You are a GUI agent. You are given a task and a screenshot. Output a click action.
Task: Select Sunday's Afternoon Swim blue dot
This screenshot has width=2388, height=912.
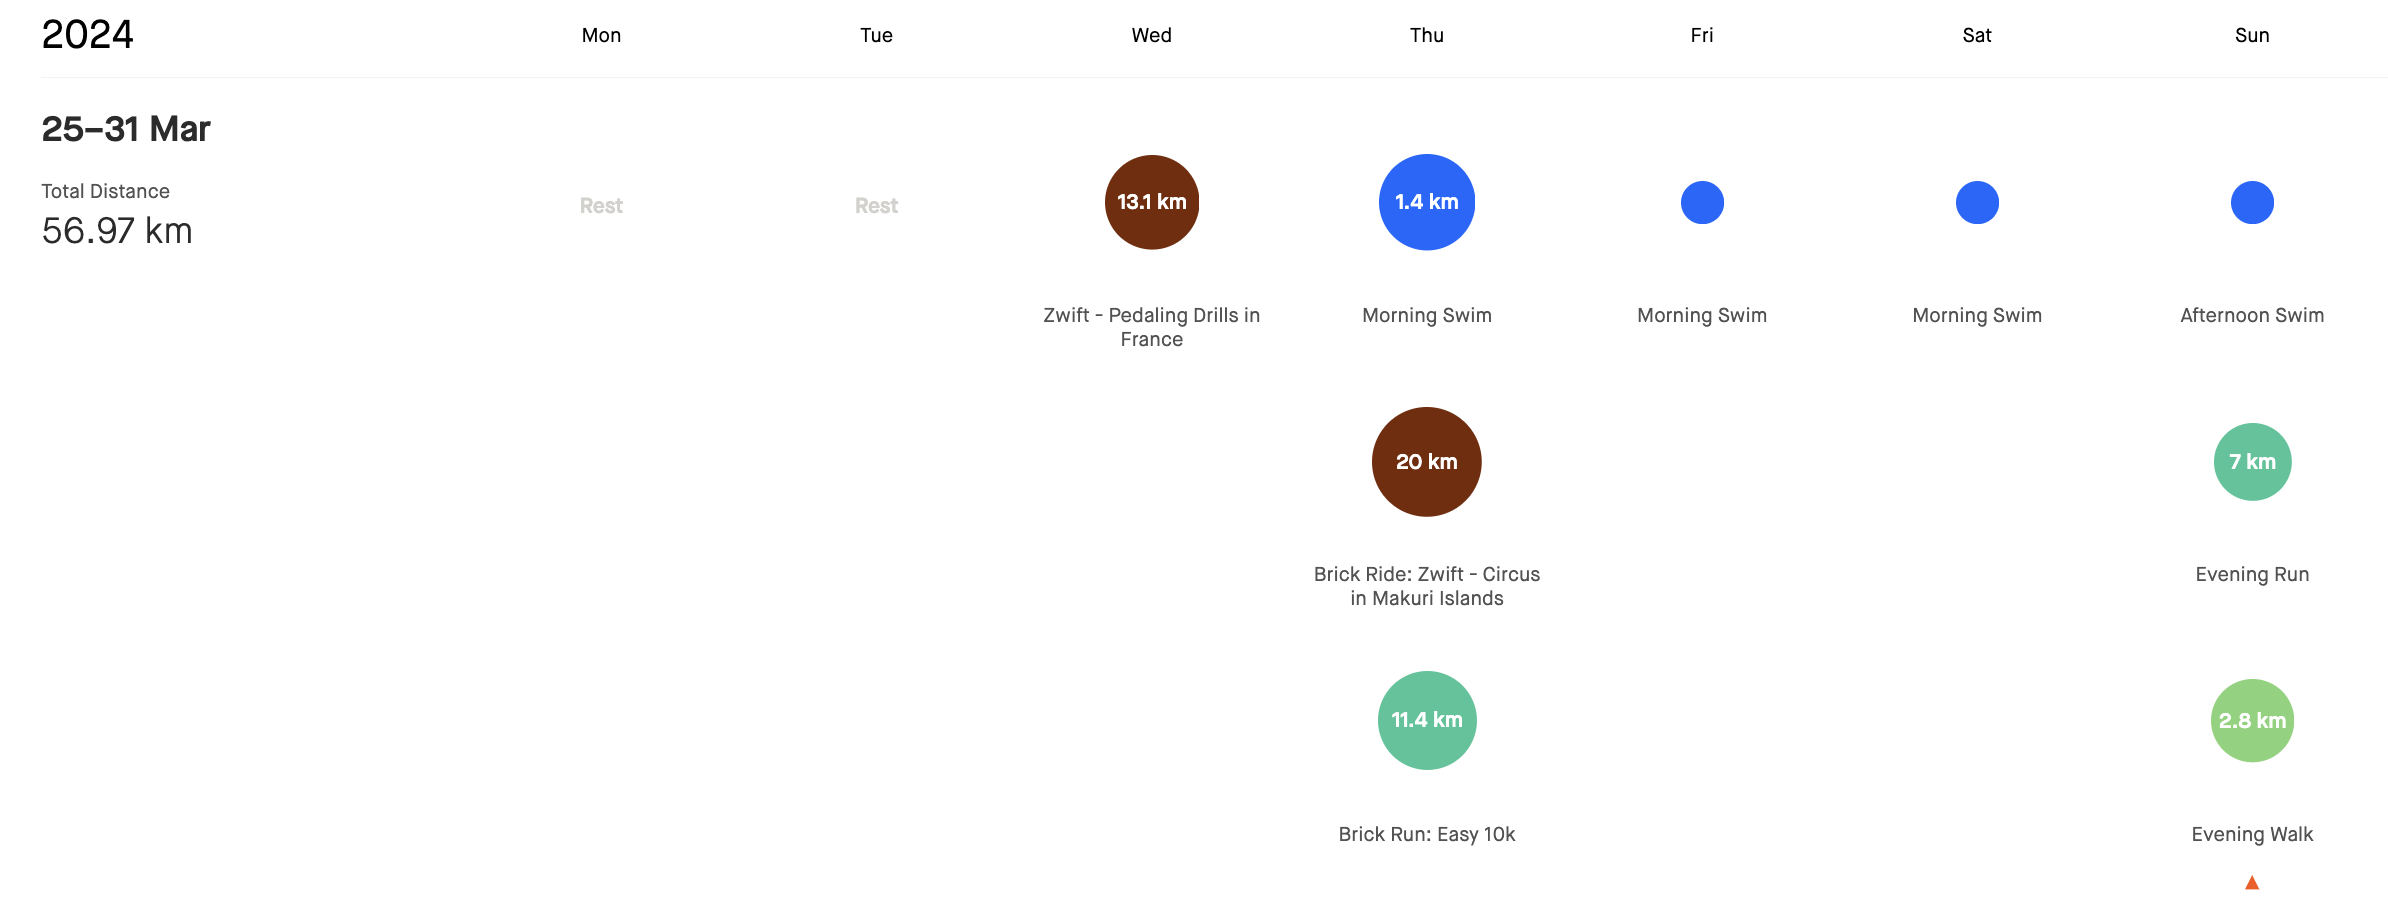click(x=2251, y=203)
